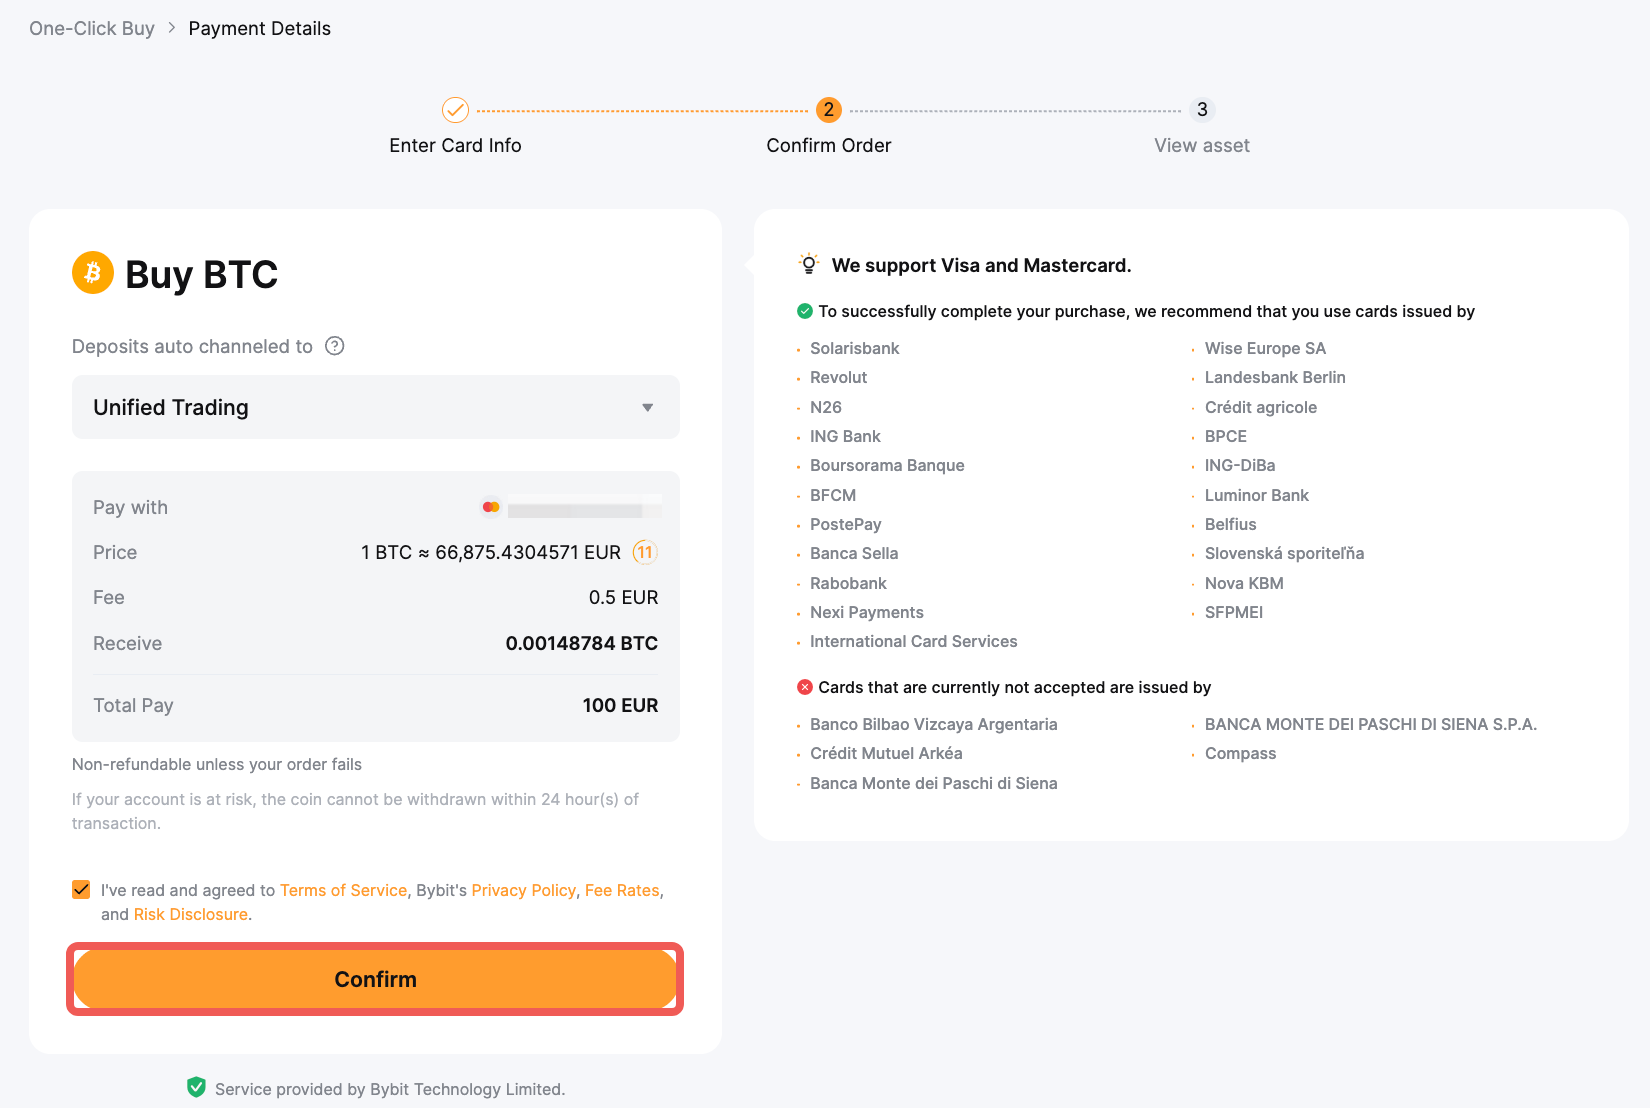The image size is (1650, 1108).
Task: Click the Mastercard logo beside Pay with
Action: pos(491,507)
